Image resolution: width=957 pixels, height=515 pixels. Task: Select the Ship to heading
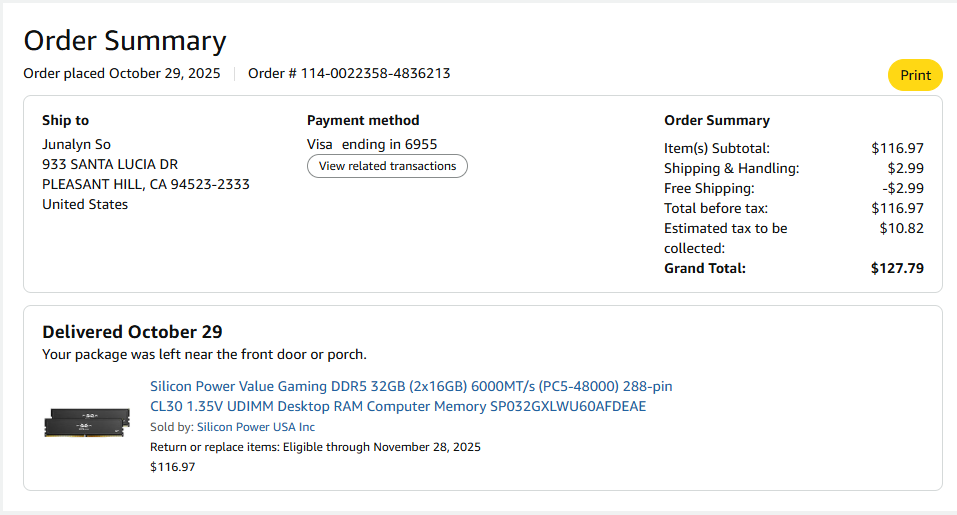point(65,120)
